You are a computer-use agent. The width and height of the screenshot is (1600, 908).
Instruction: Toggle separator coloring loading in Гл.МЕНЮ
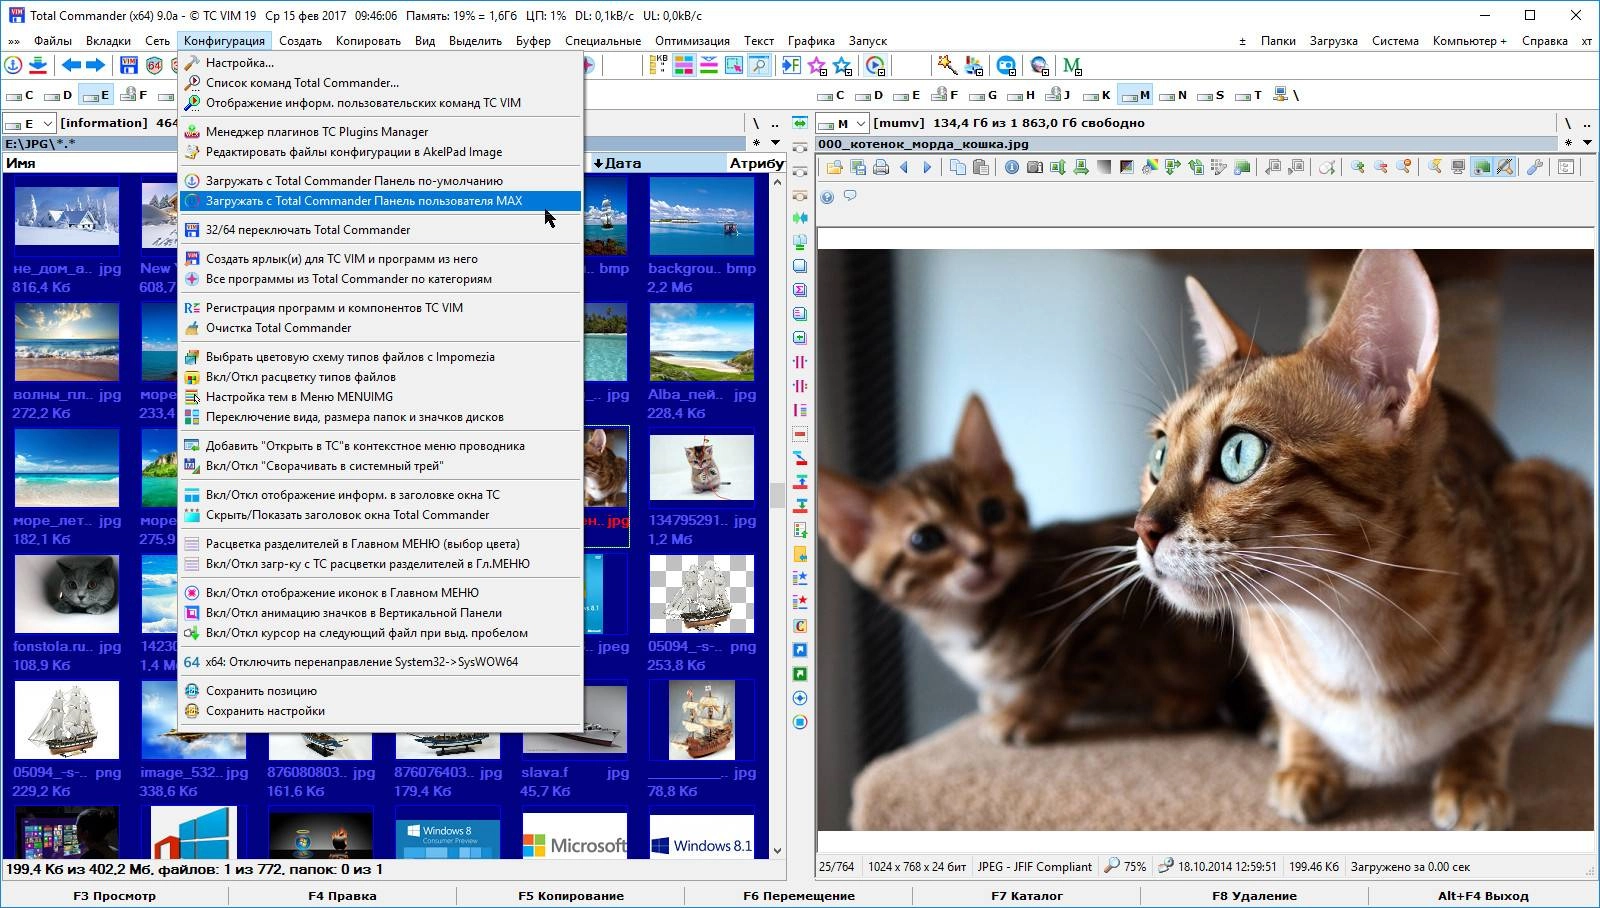click(x=367, y=564)
